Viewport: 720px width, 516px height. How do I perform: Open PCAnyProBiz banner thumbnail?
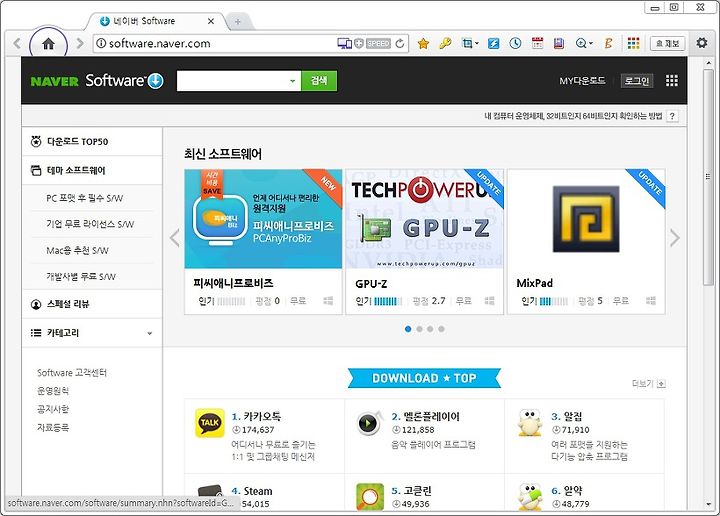click(263, 219)
